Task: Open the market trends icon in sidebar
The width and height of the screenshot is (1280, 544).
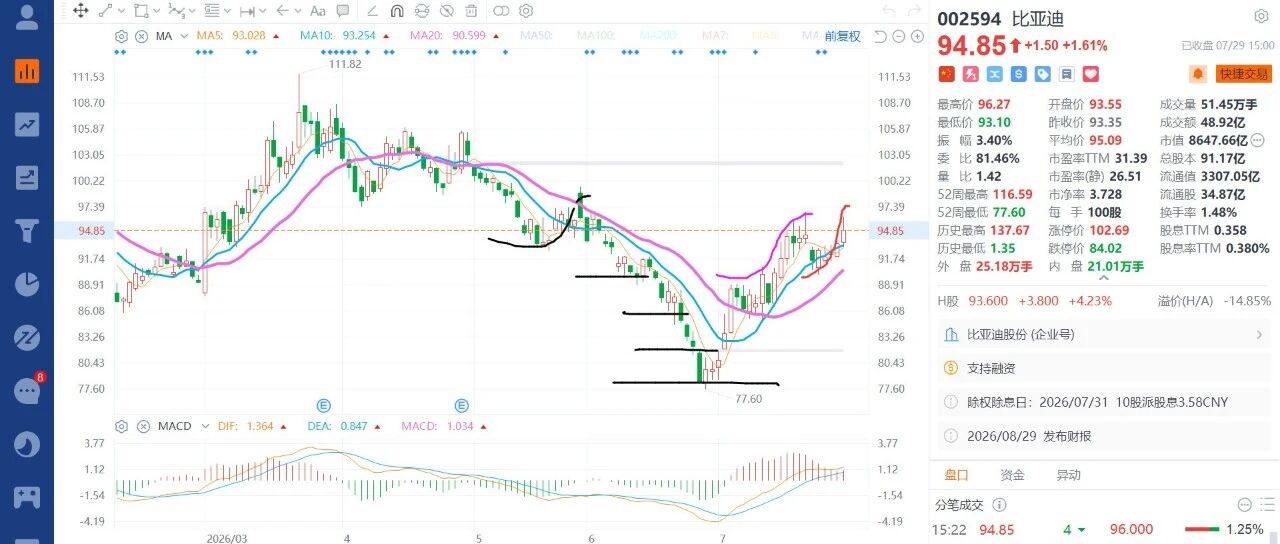Action: coord(27,124)
